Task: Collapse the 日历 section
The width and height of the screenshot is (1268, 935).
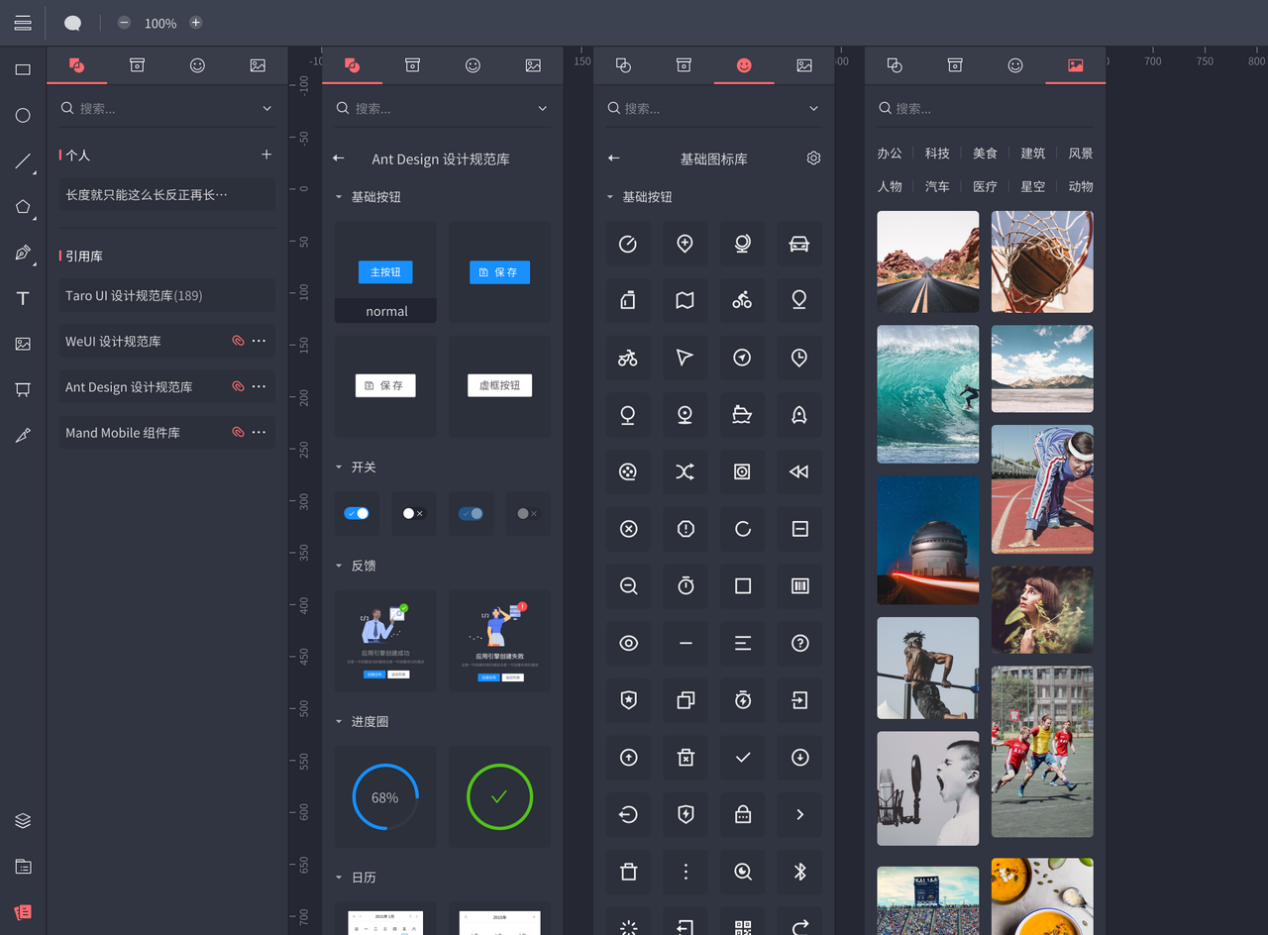Action: click(x=339, y=877)
